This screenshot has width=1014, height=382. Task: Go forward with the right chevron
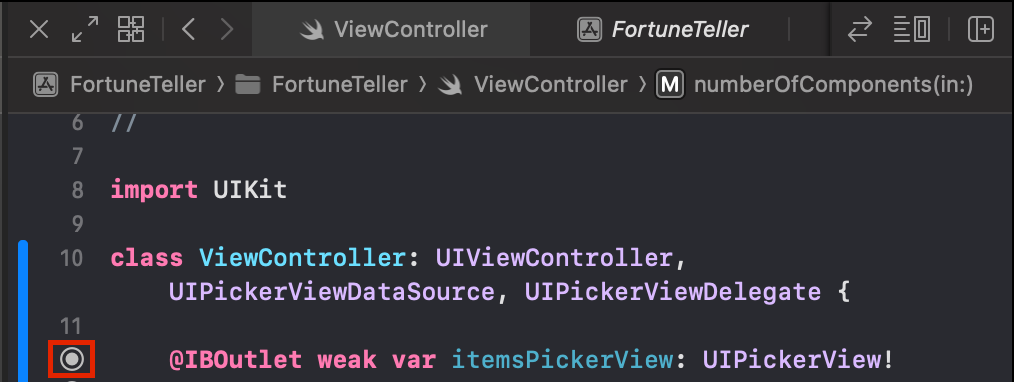click(x=227, y=30)
